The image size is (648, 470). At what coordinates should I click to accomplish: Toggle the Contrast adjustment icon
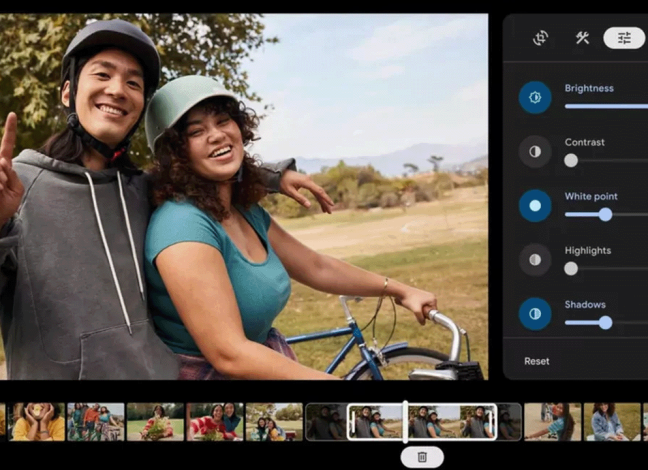535,152
